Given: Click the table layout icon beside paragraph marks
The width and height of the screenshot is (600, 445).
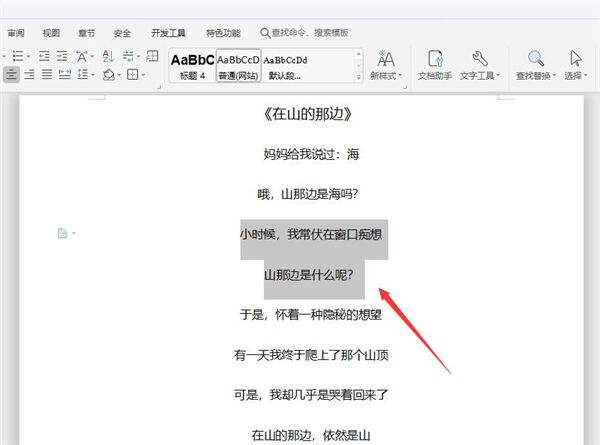Looking at the screenshot, I should (x=152, y=56).
